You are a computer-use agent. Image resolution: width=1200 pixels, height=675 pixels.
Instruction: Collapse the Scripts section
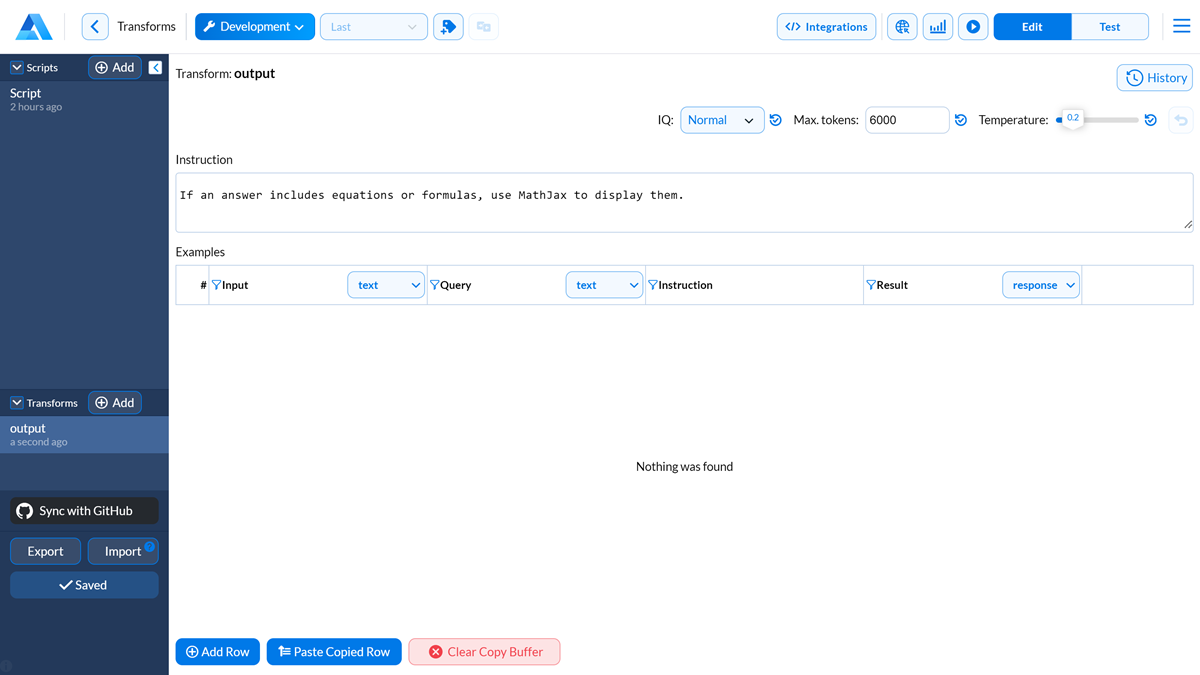tap(17, 68)
